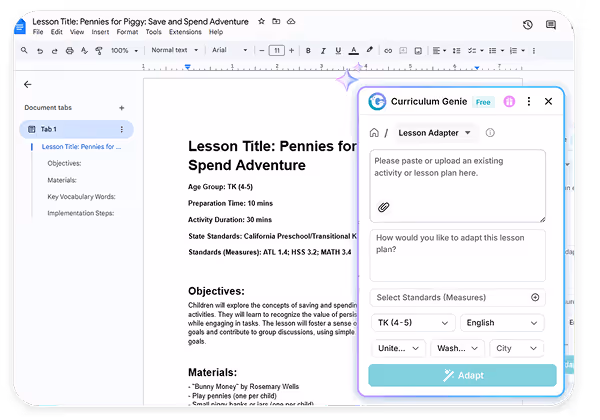Star the document

coord(261,21)
